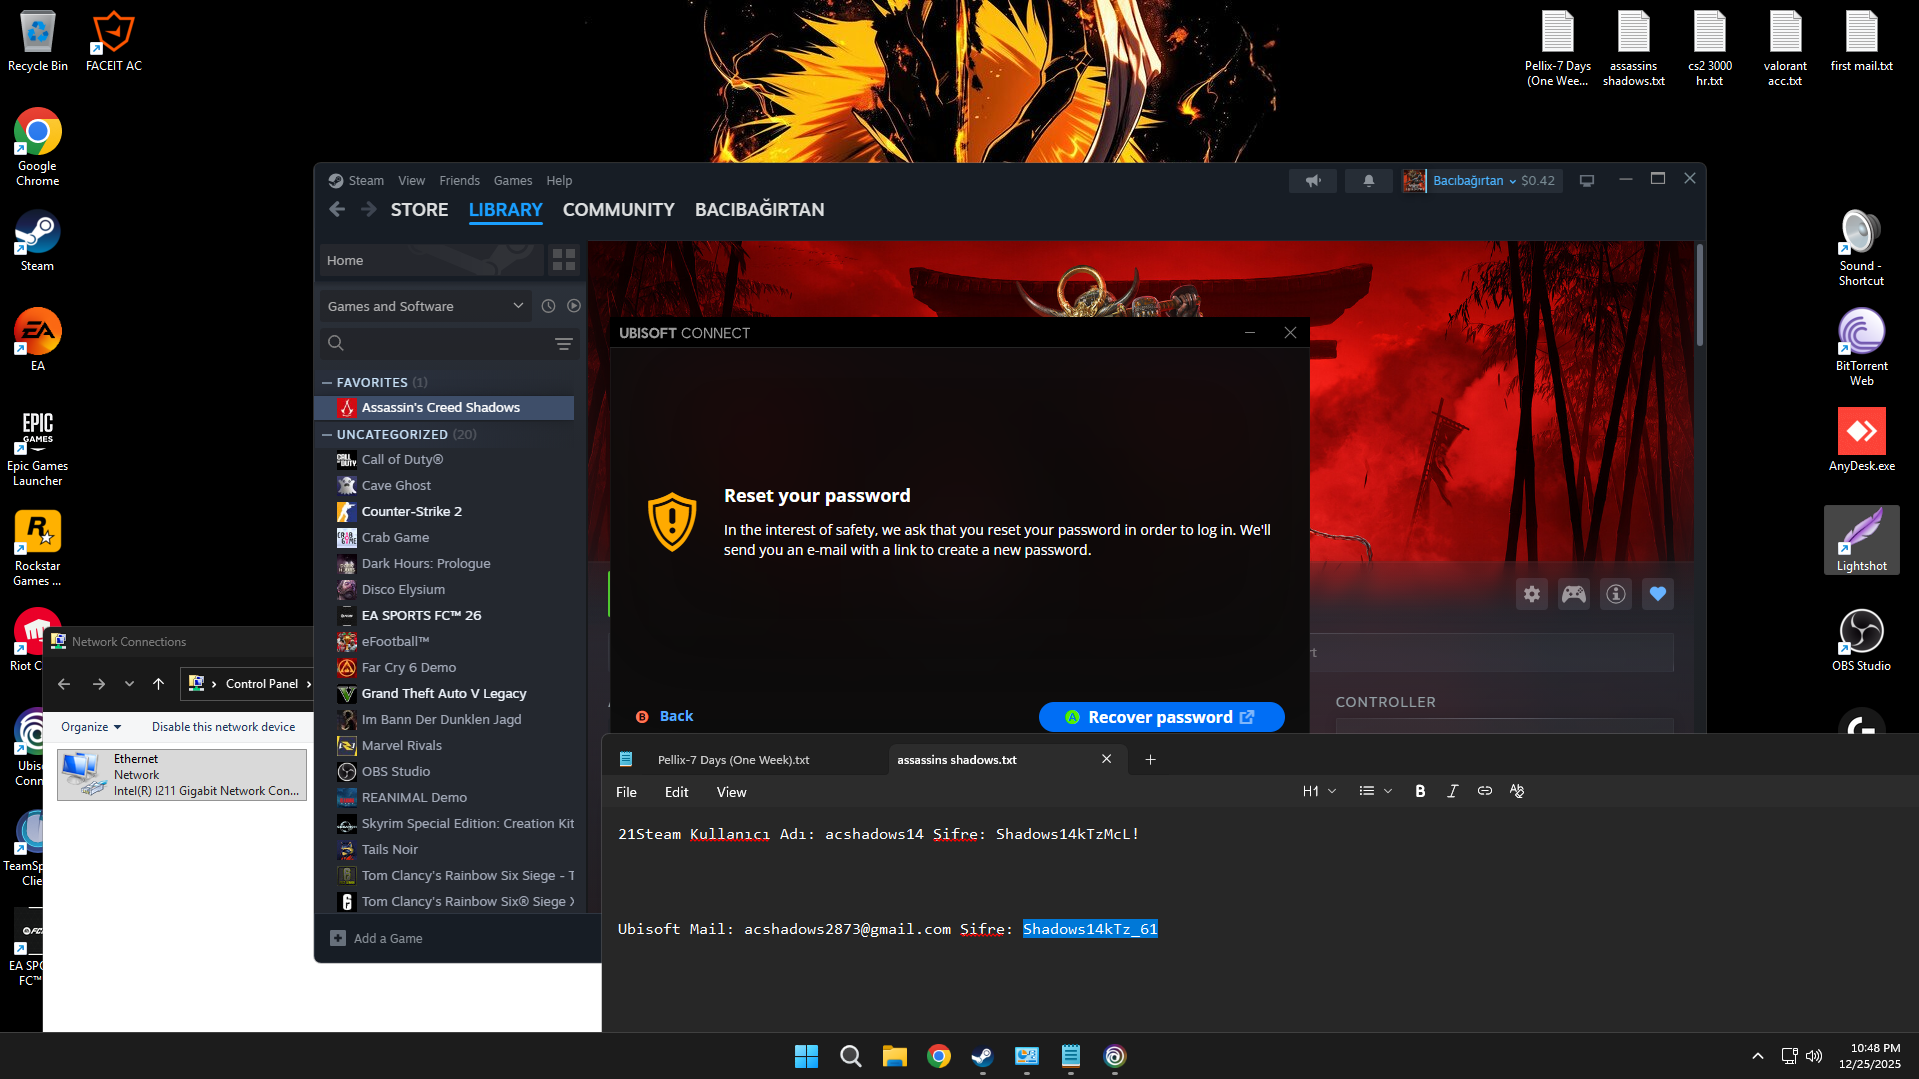Viewport: 1919px width, 1079px height.
Task: Collapse the UNCATEGORIZED category
Action: pos(327,435)
